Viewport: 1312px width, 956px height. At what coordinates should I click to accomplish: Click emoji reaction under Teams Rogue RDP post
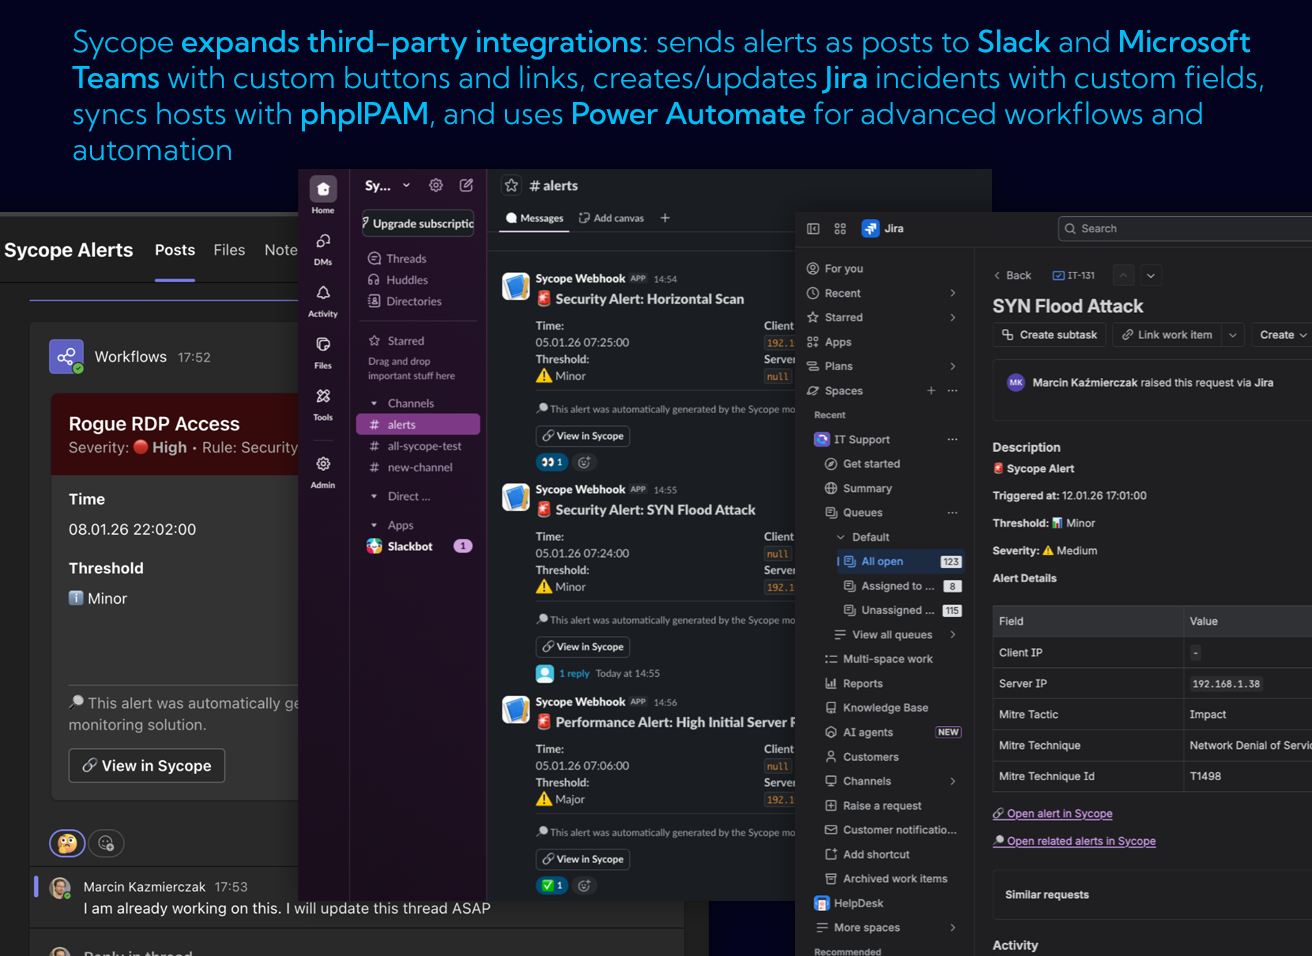[67, 843]
